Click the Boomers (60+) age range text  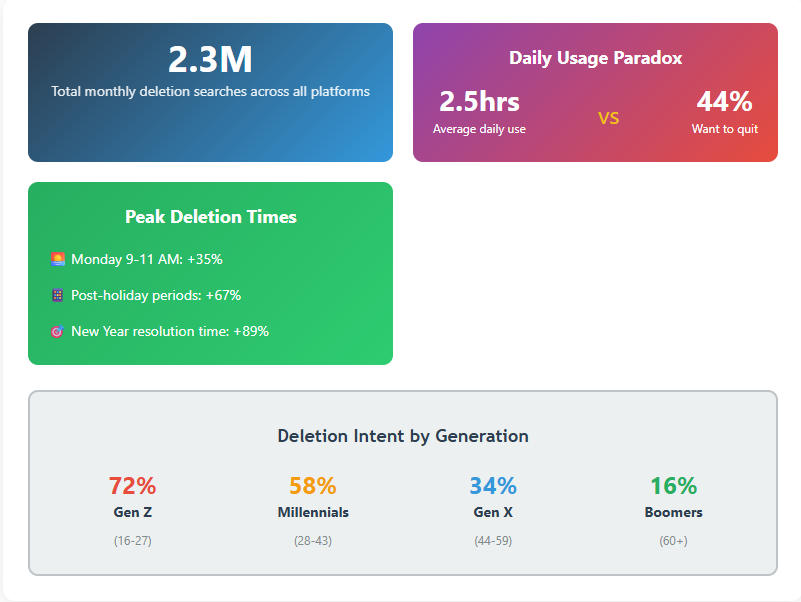[673, 540]
